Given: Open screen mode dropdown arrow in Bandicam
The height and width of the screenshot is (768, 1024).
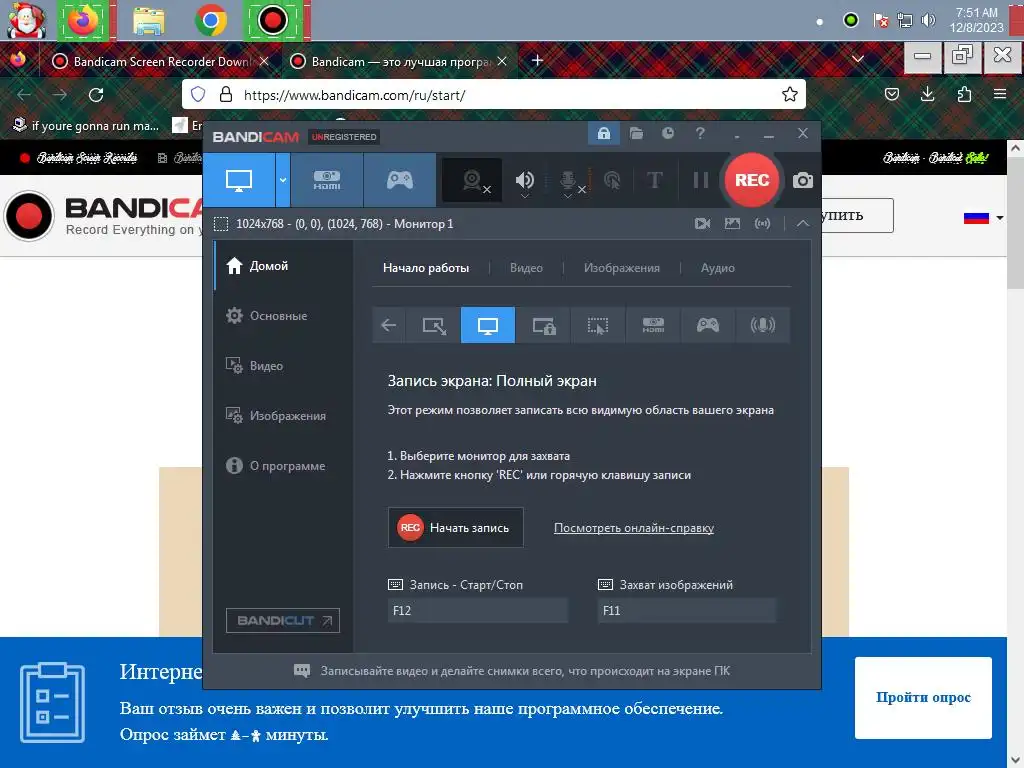Looking at the screenshot, I should click(283, 180).
